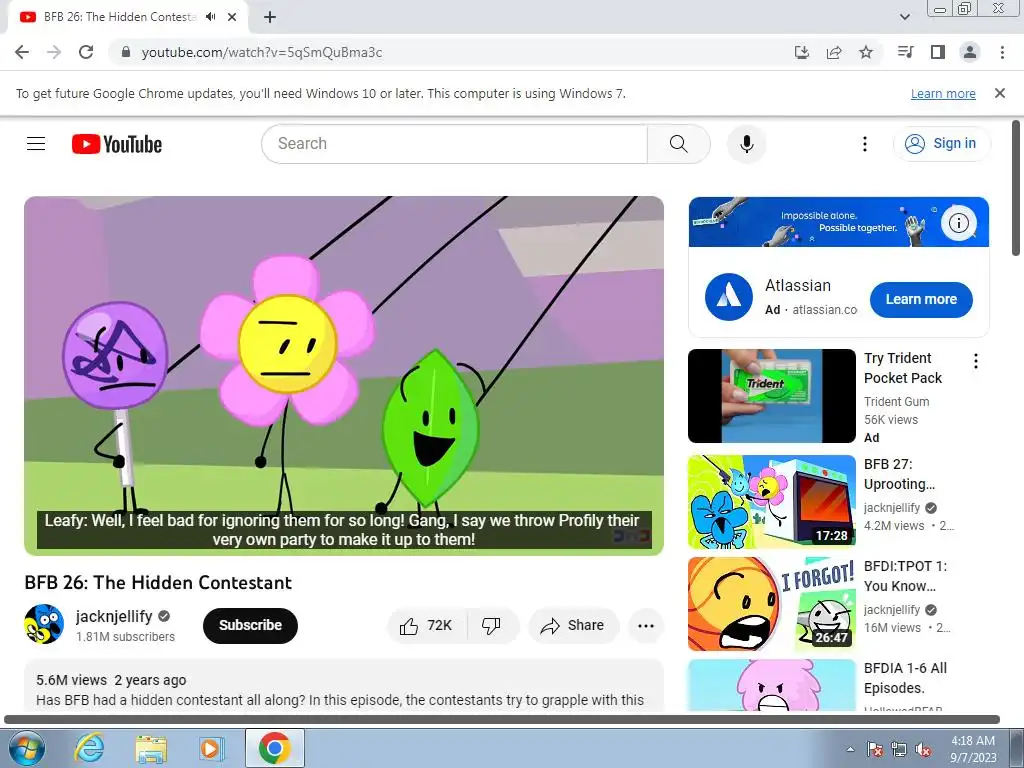Click the volume tray icon
Viewport: 1024px width, 768px height.
[923, 749]
